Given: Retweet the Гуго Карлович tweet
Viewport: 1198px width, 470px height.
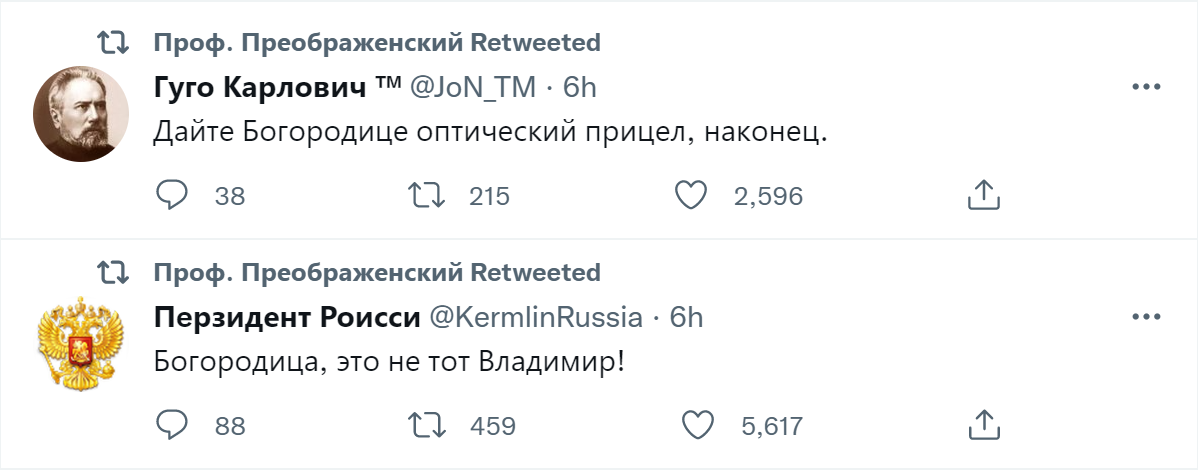Looking at the screenshot, I should click(427, 196).
